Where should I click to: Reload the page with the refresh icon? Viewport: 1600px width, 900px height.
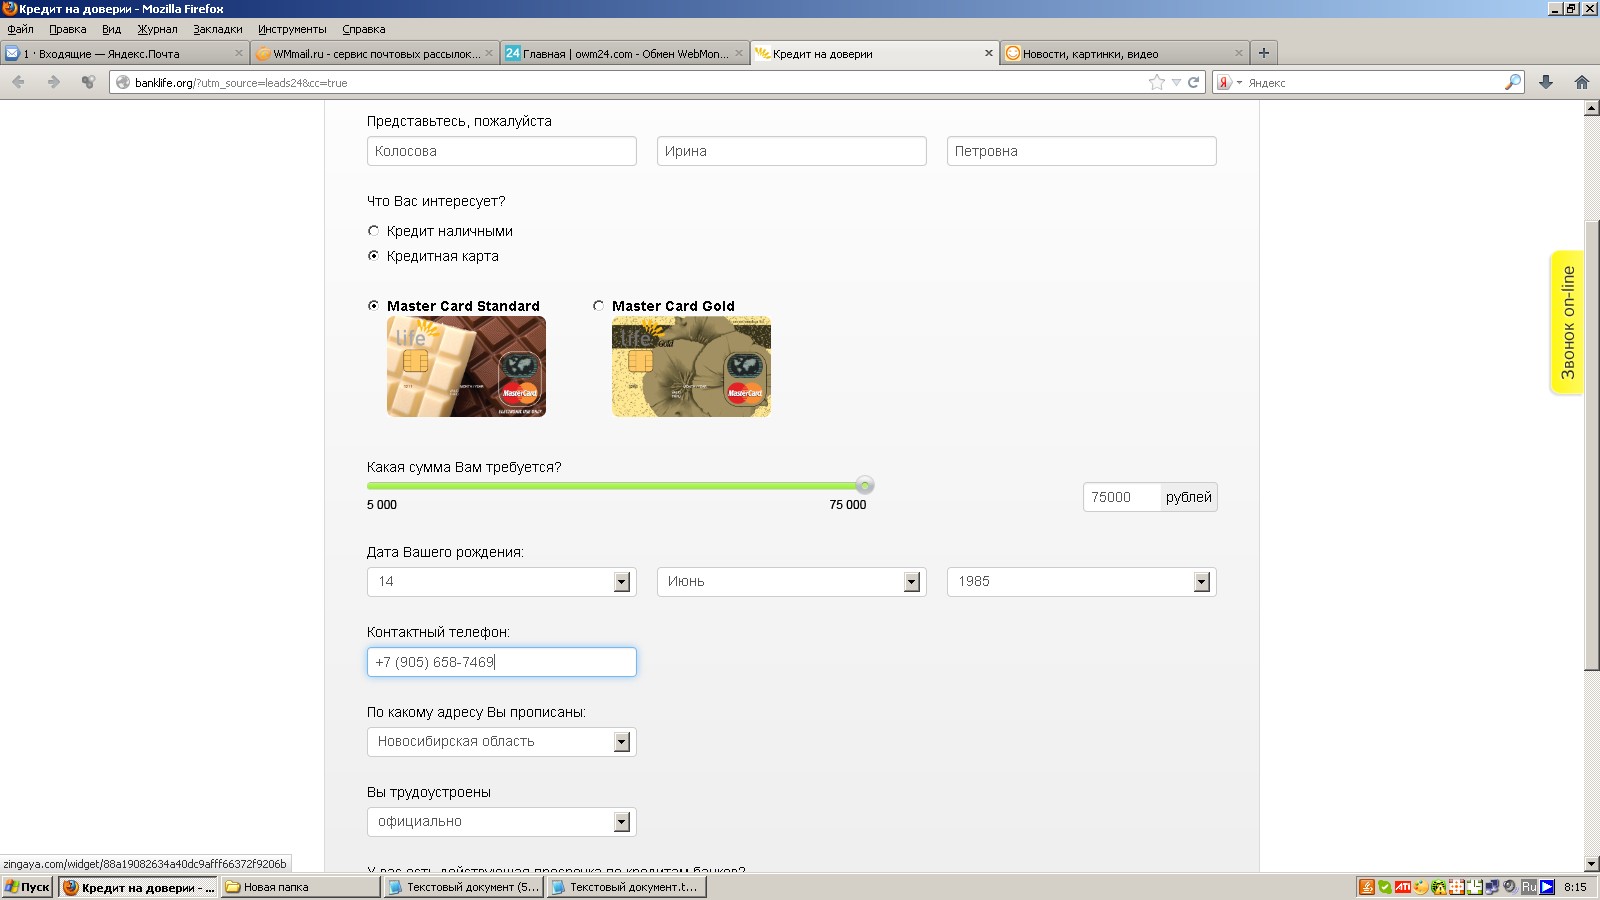click(1193, 82)
